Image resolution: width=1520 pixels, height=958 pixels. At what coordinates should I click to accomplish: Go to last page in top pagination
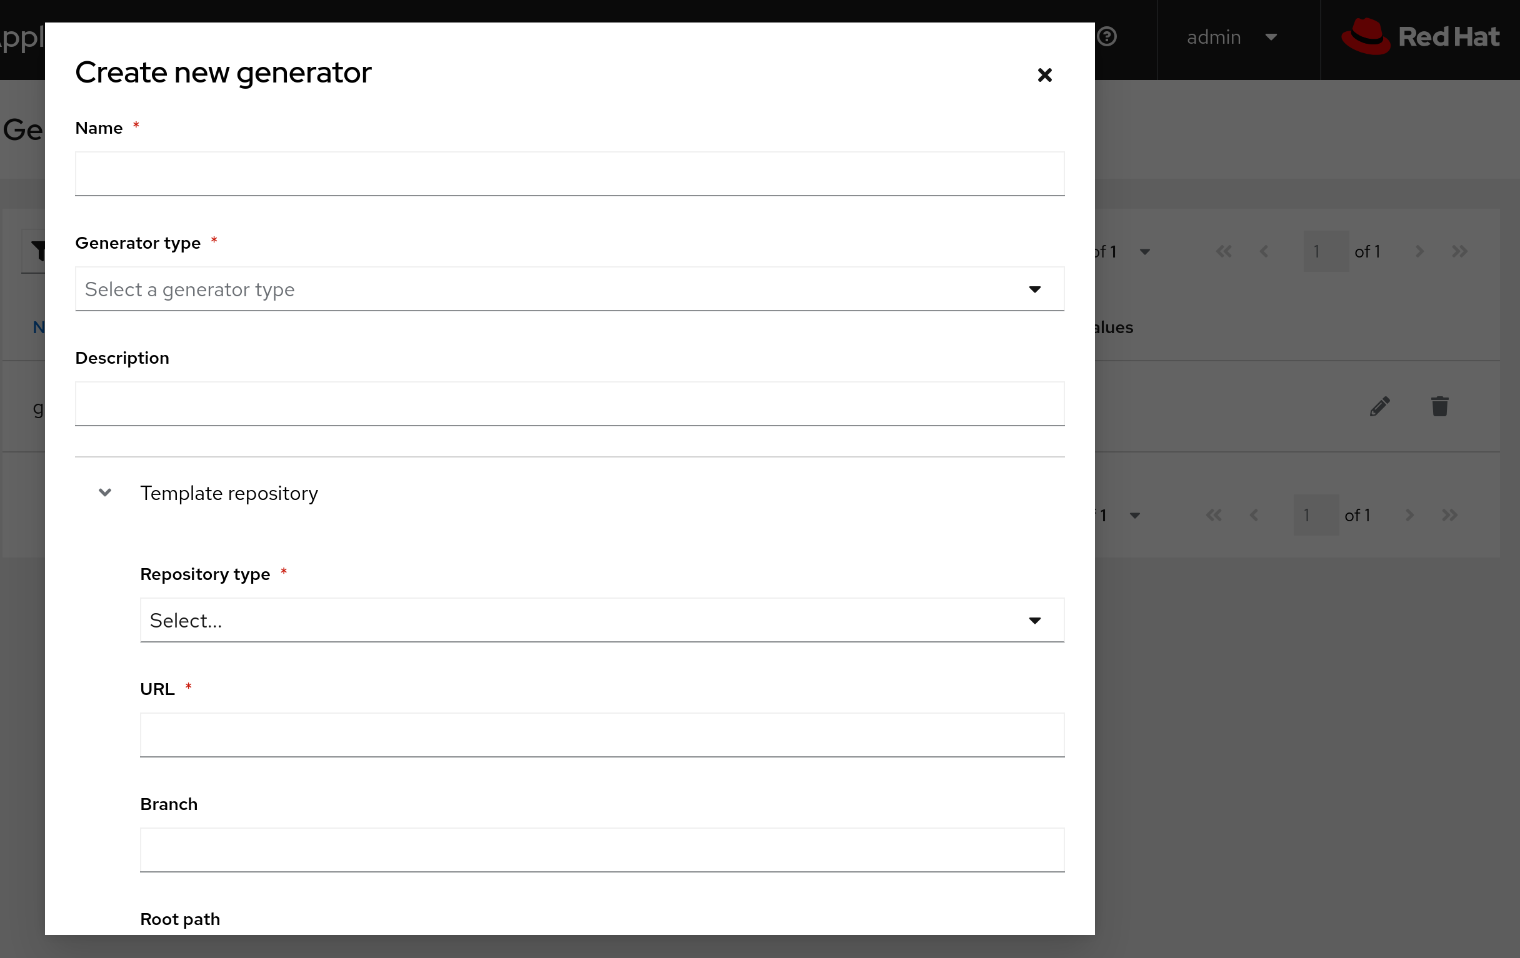click(x=1460, y=252)
